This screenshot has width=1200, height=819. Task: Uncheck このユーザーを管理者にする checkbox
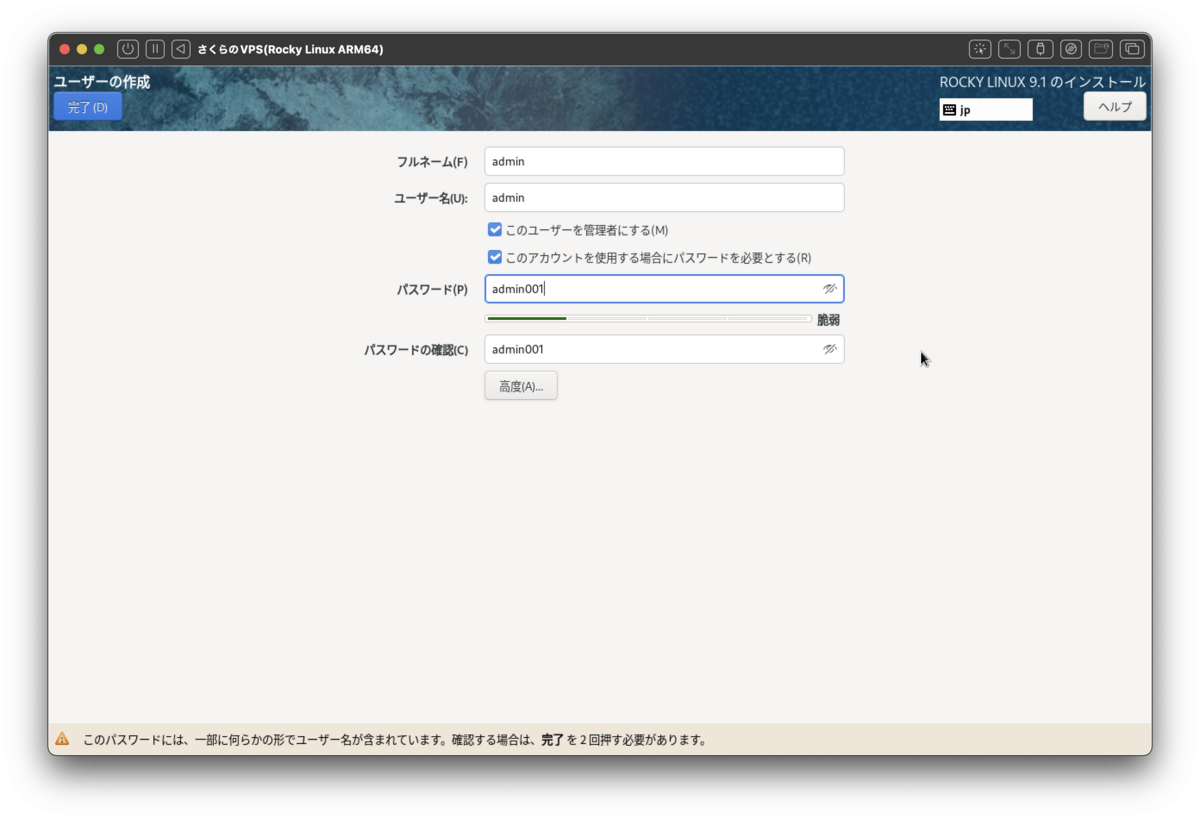(494, 229)
